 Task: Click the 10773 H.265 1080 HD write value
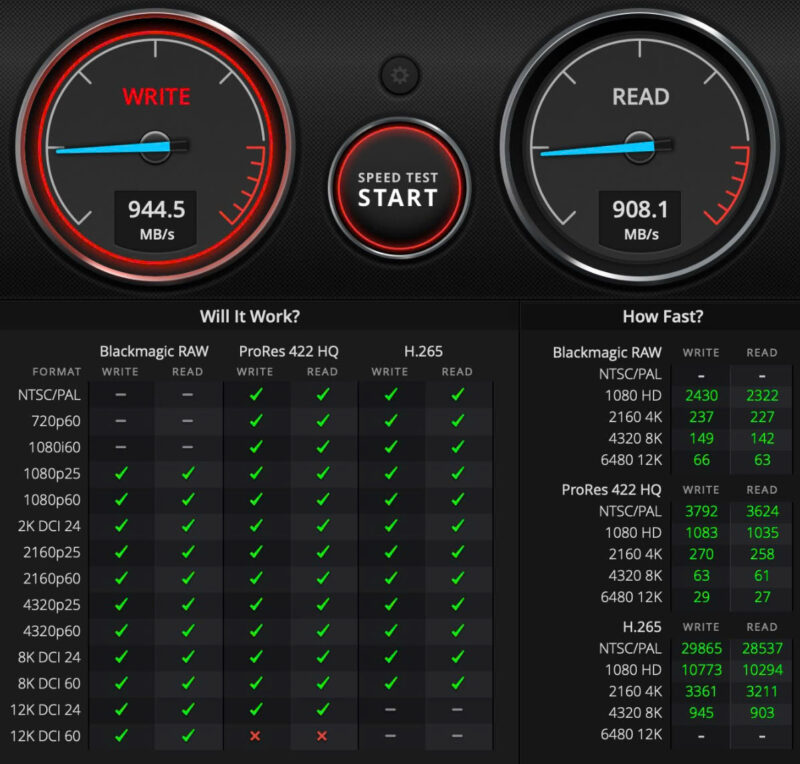[x=702, y=670]
